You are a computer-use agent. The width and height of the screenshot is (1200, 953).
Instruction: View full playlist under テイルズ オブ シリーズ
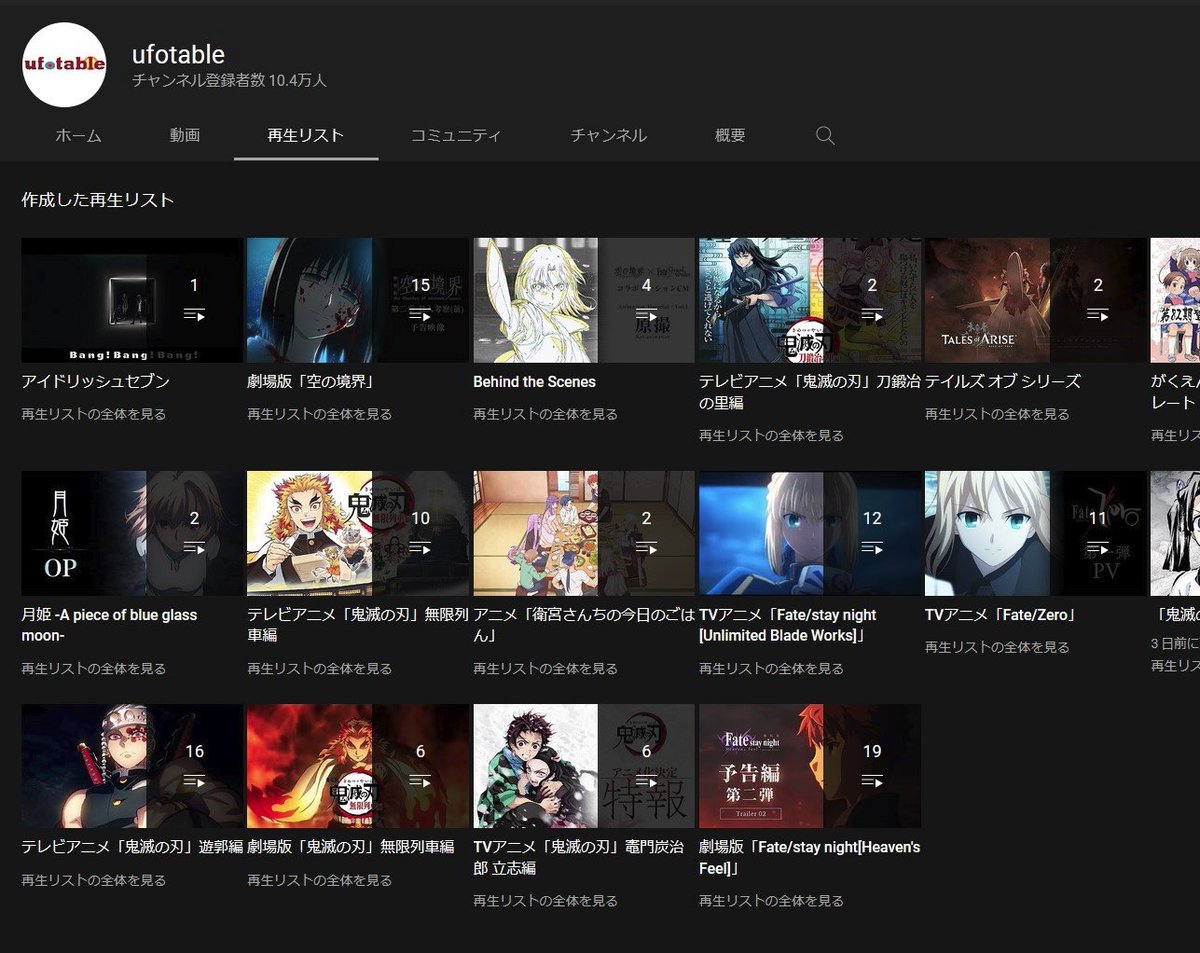997,414
